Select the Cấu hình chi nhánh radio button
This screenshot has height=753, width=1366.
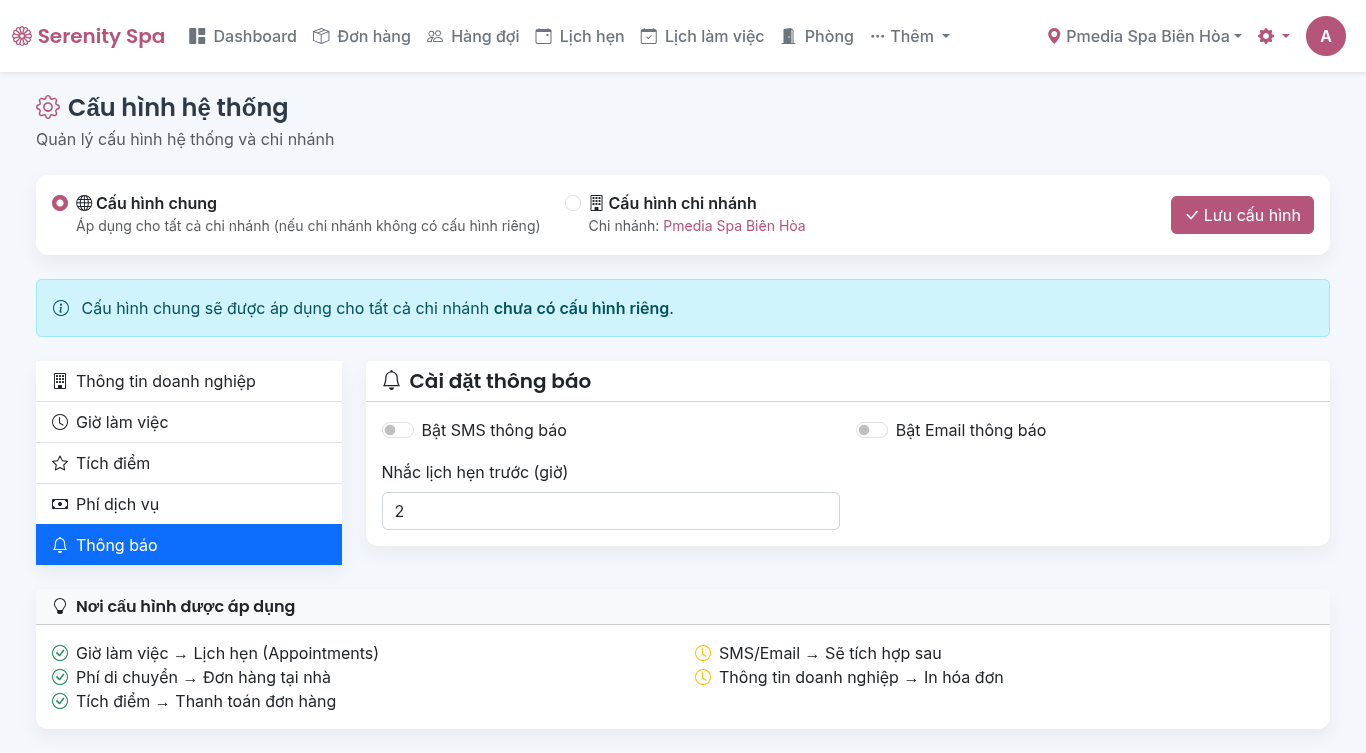573,203
